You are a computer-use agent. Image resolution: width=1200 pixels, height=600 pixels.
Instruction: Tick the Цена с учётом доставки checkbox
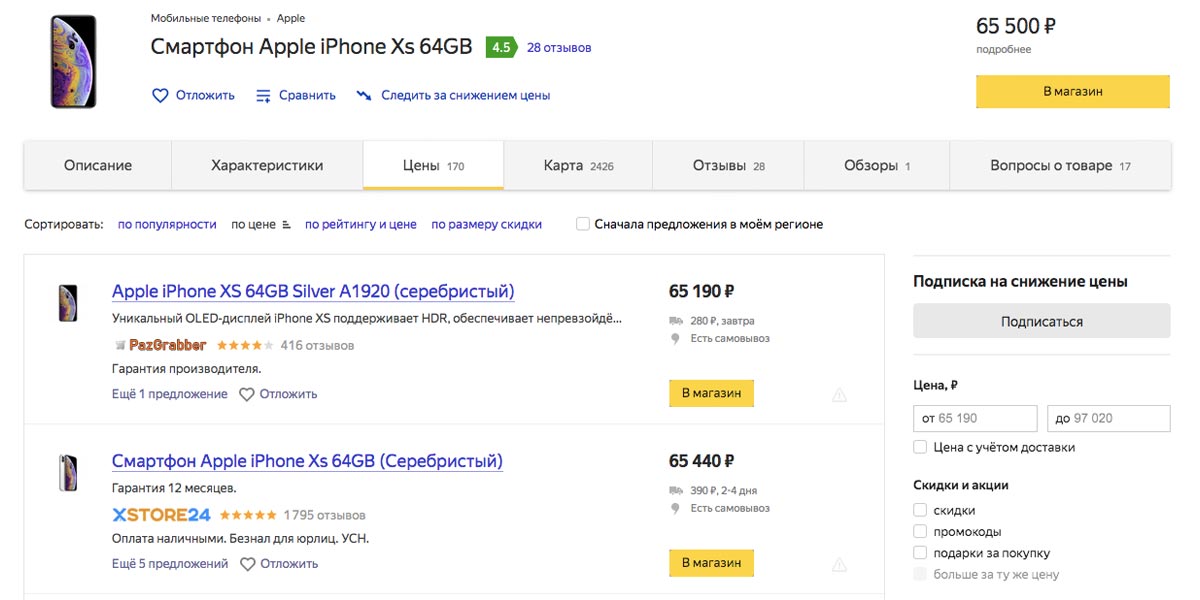pyautogui.click(x=920, y=447)
